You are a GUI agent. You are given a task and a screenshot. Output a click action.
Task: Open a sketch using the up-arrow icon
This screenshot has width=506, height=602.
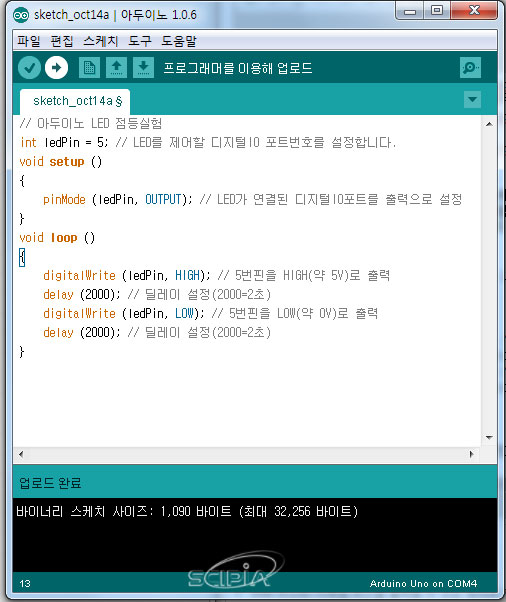116,68
